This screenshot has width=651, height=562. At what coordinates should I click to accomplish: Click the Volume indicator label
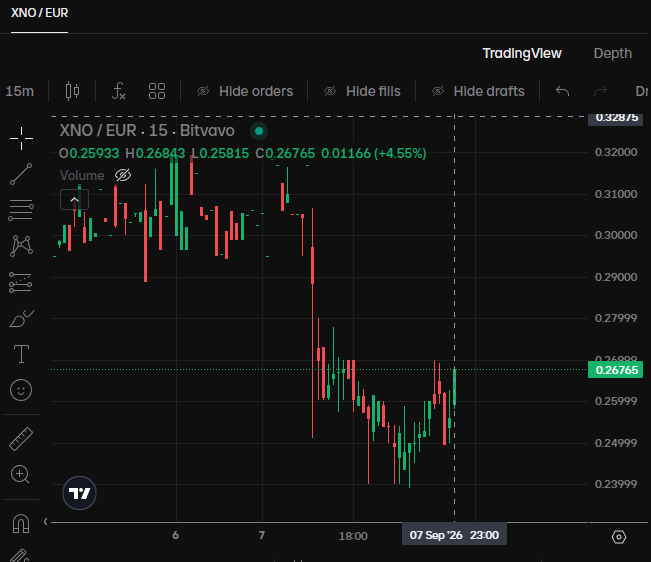tap(82, 176)
